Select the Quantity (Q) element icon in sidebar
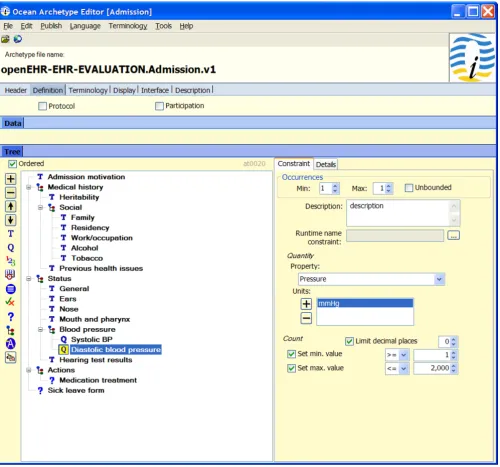 click(11, 248)
